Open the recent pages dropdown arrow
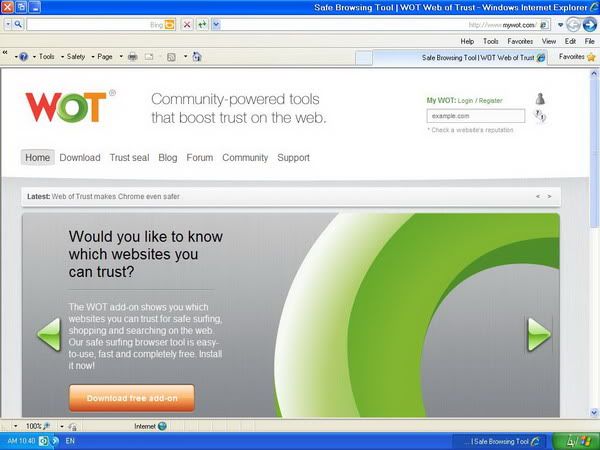Viewport: 600px width, 450px height. [x=560, y=25]
